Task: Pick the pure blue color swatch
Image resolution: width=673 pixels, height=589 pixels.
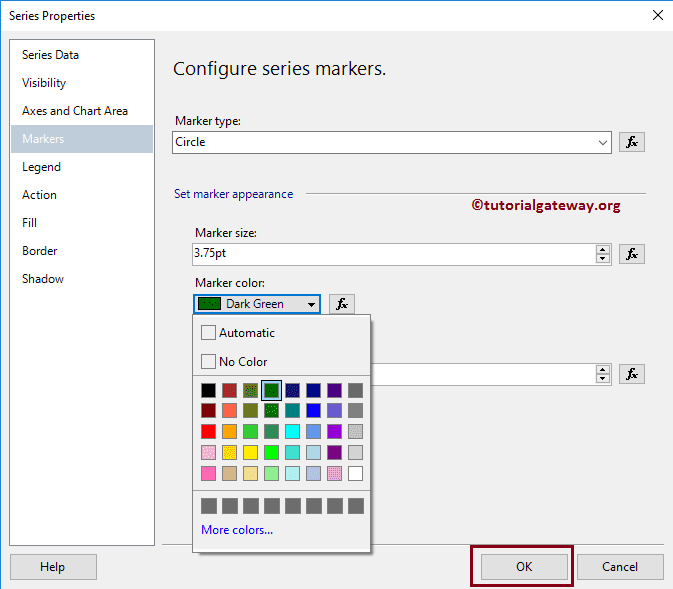Action: pyautogui.click(x=313, y=411)
